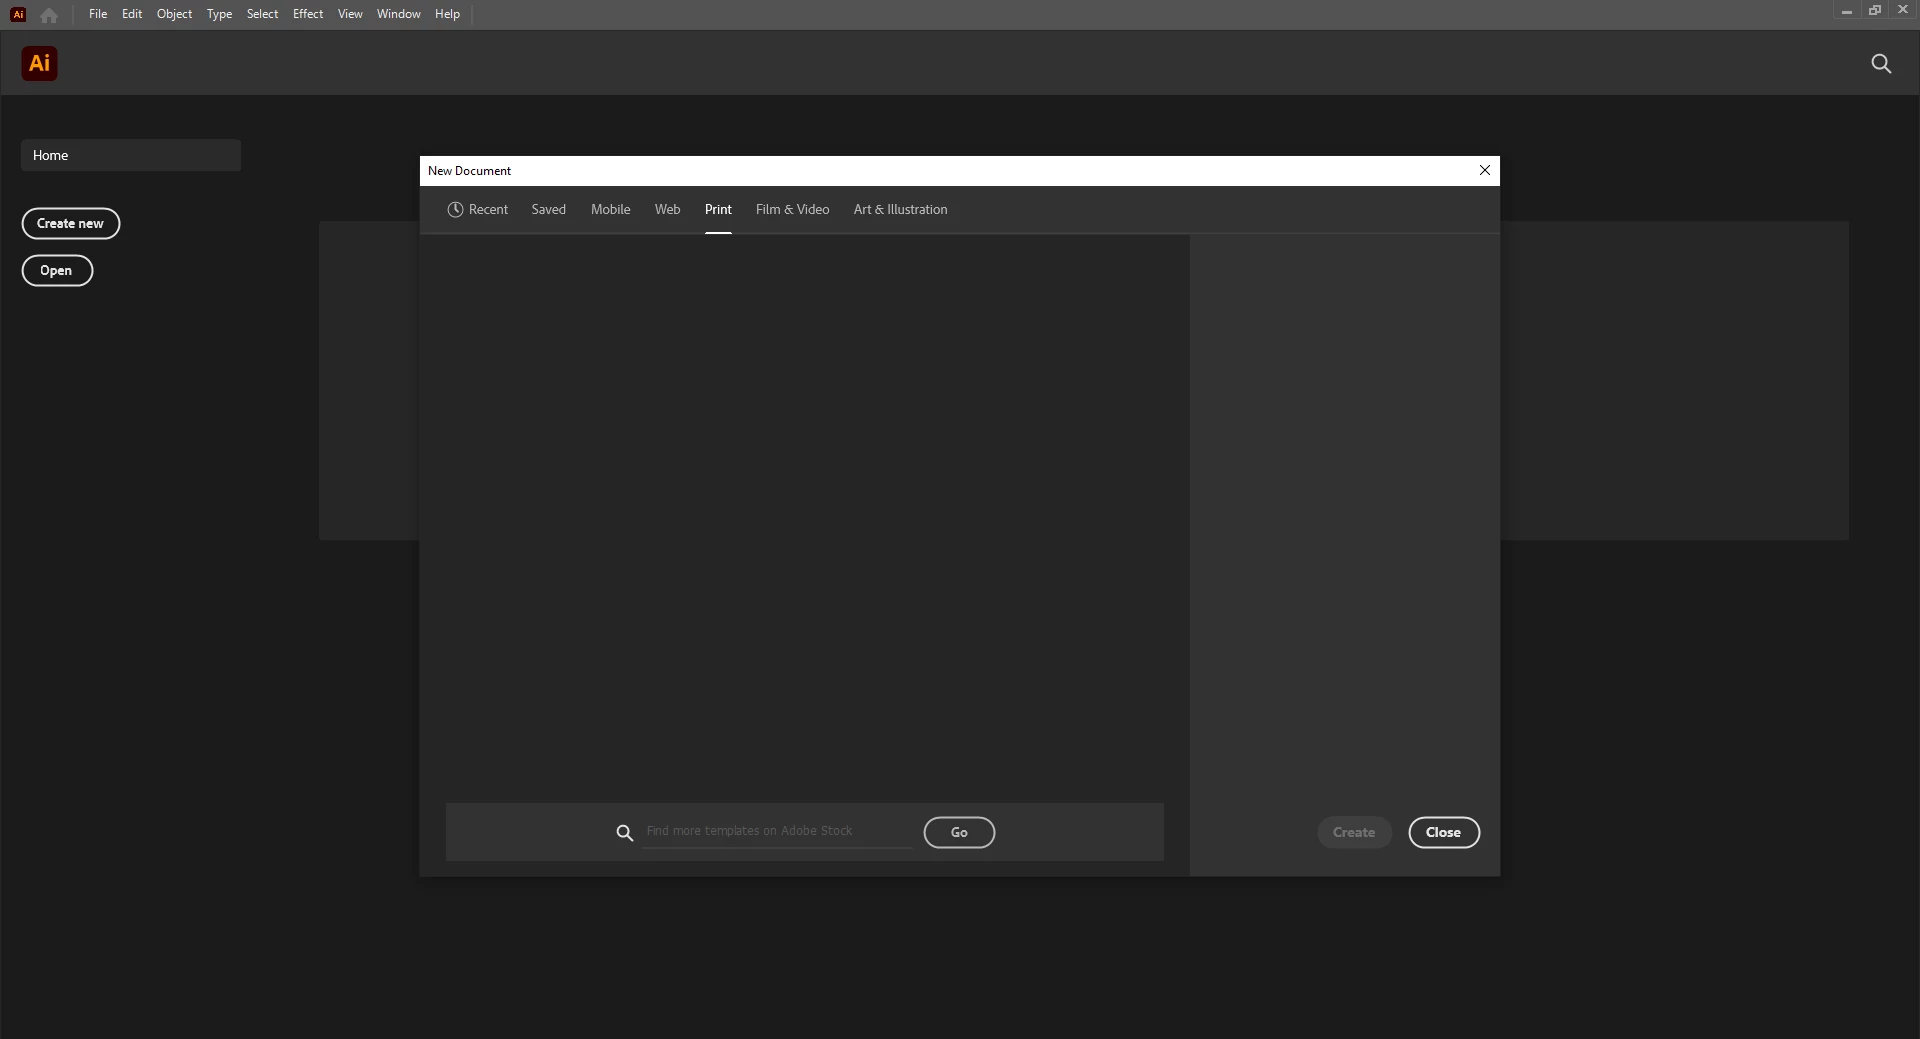Open the Type menu

click(x=219, y=14)
